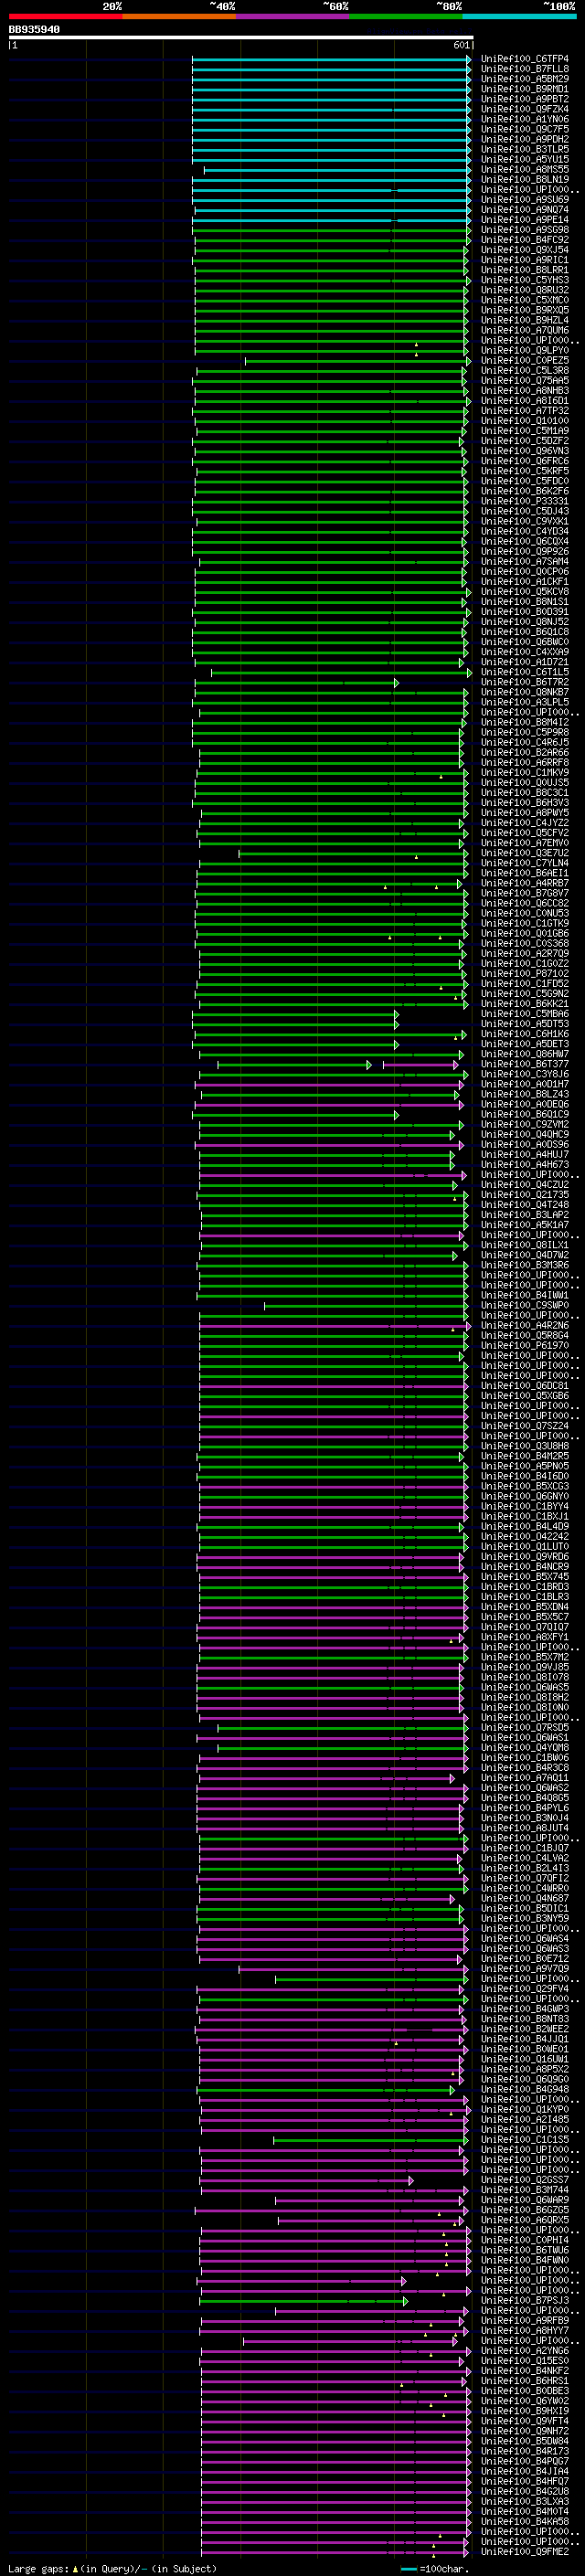Click the UniRef100_A9RIC1 label
The width and height of the screenshot is (585, 2576).
(525, 260)
